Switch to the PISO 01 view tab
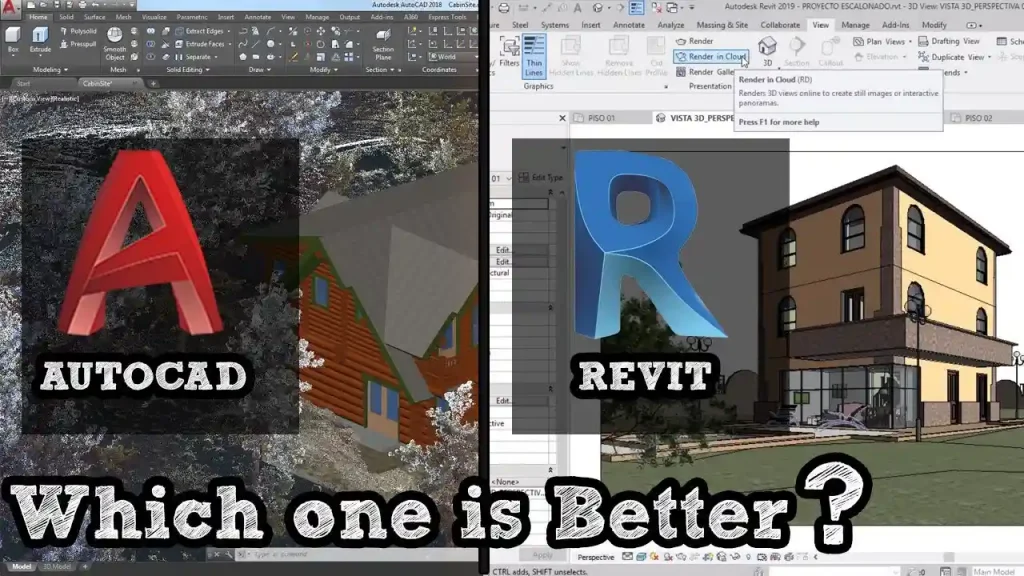 (x=595, y=118)
